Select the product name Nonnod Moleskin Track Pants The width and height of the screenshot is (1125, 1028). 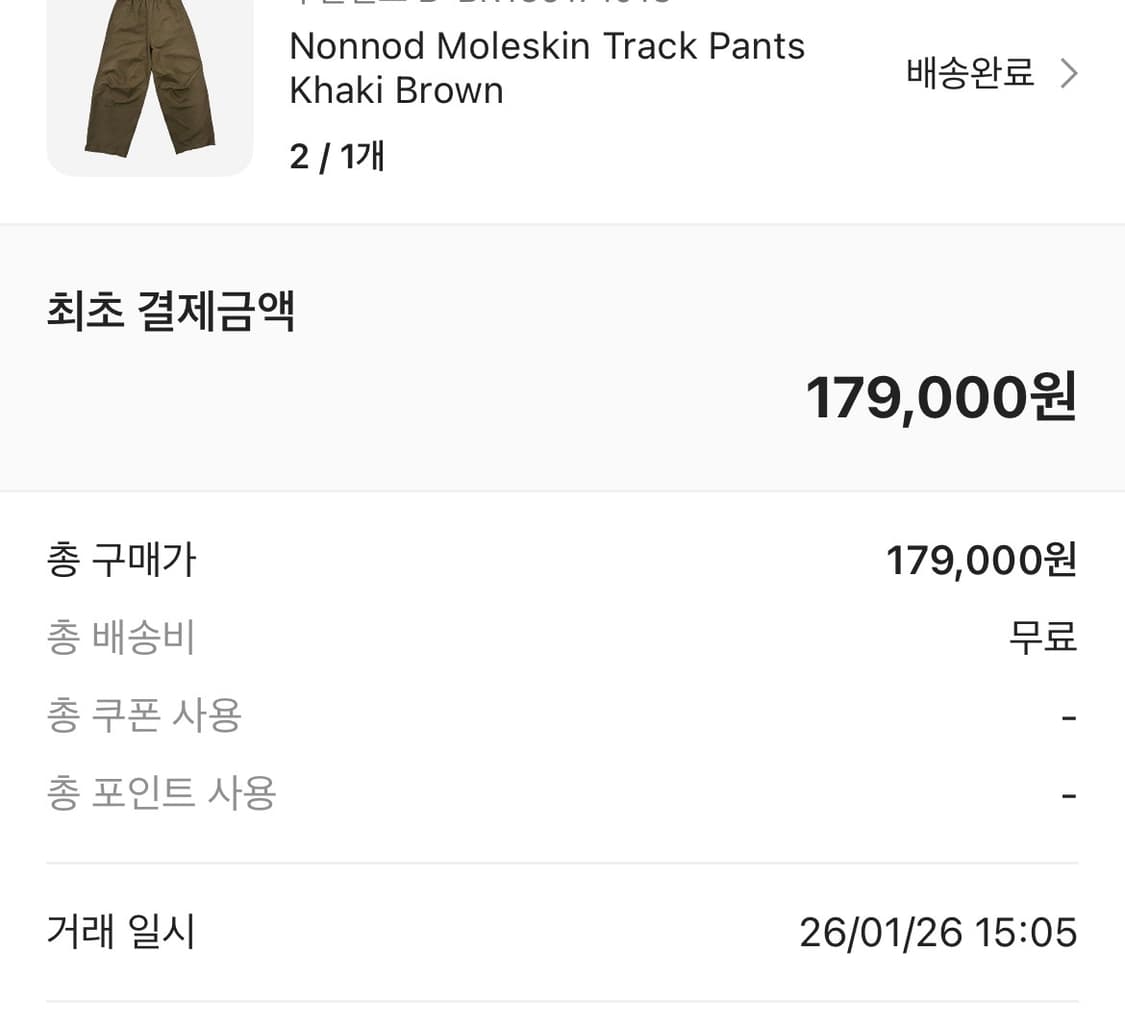(x=546, y=46)
